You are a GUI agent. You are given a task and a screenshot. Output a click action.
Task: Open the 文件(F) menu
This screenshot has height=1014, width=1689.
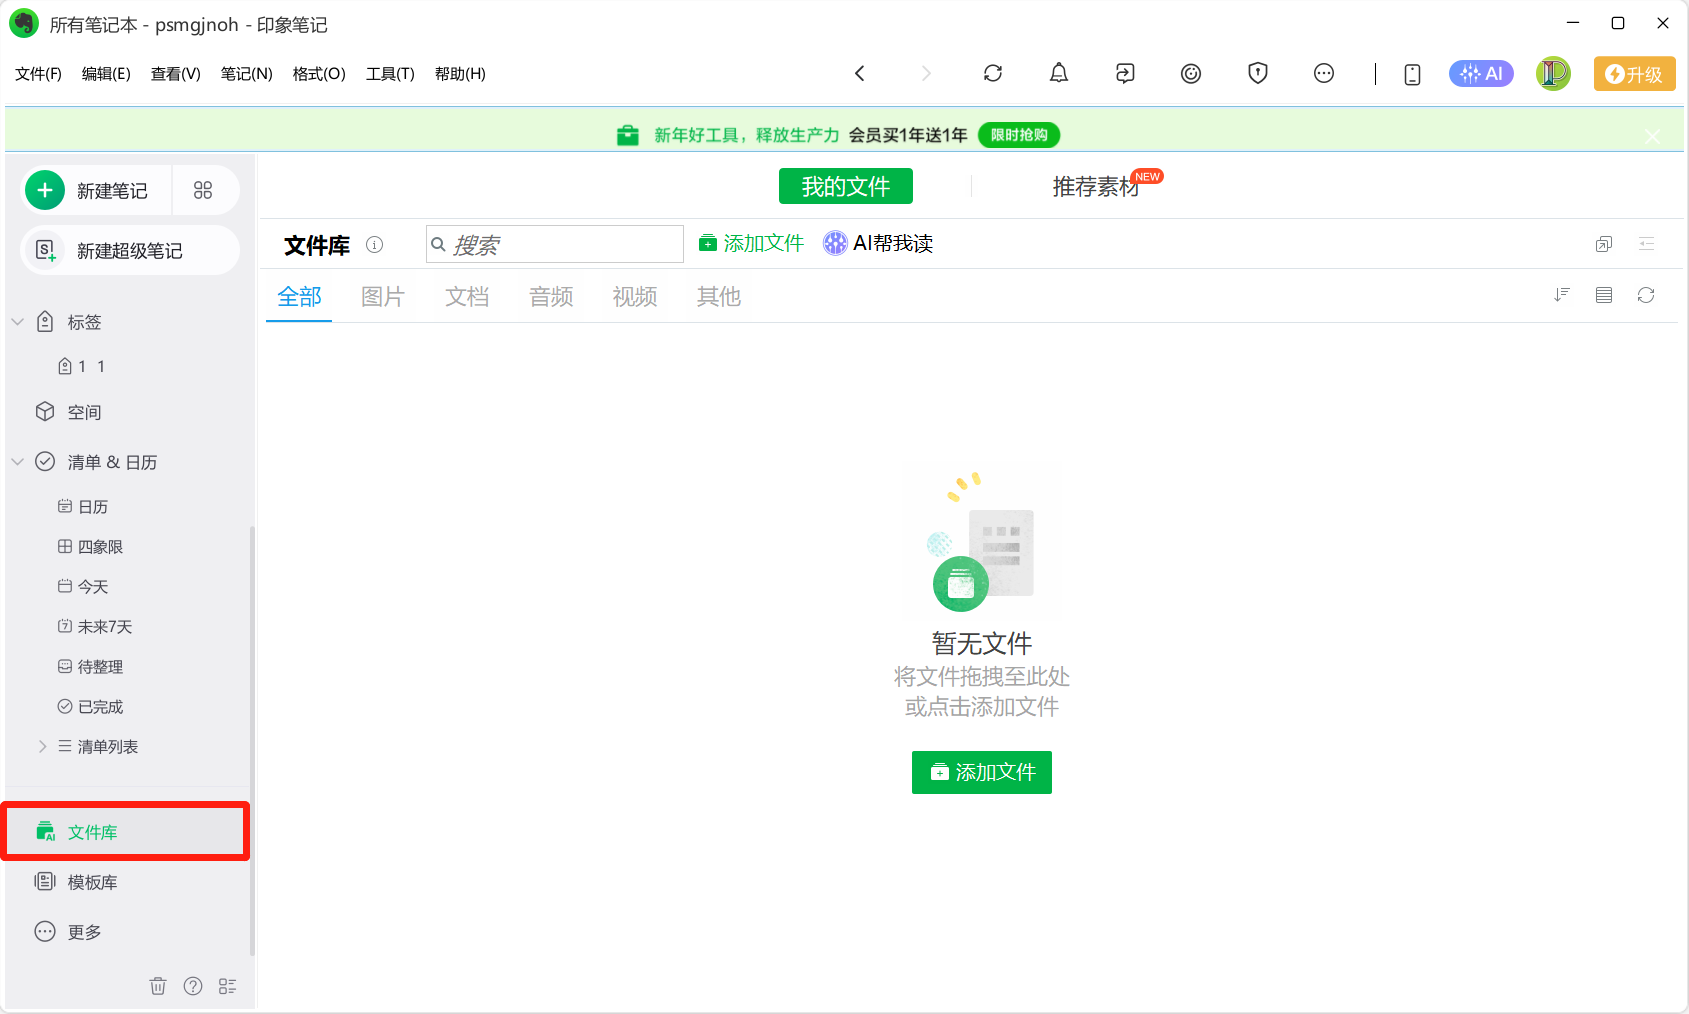click(x=38, y=74)
